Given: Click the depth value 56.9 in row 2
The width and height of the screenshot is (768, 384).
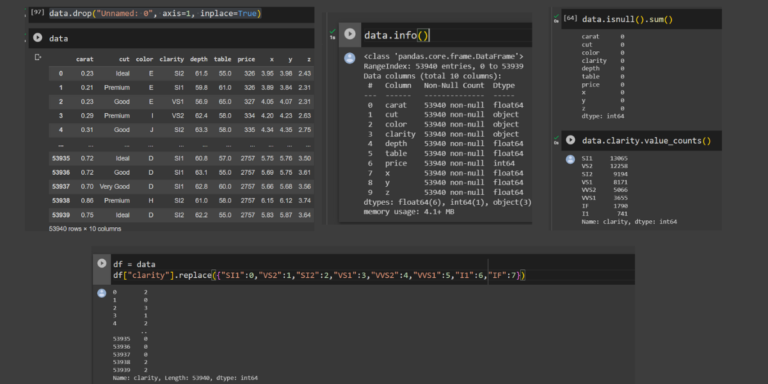Looking at the screenshot, I should pyautogui.click(x=201, y=102).
